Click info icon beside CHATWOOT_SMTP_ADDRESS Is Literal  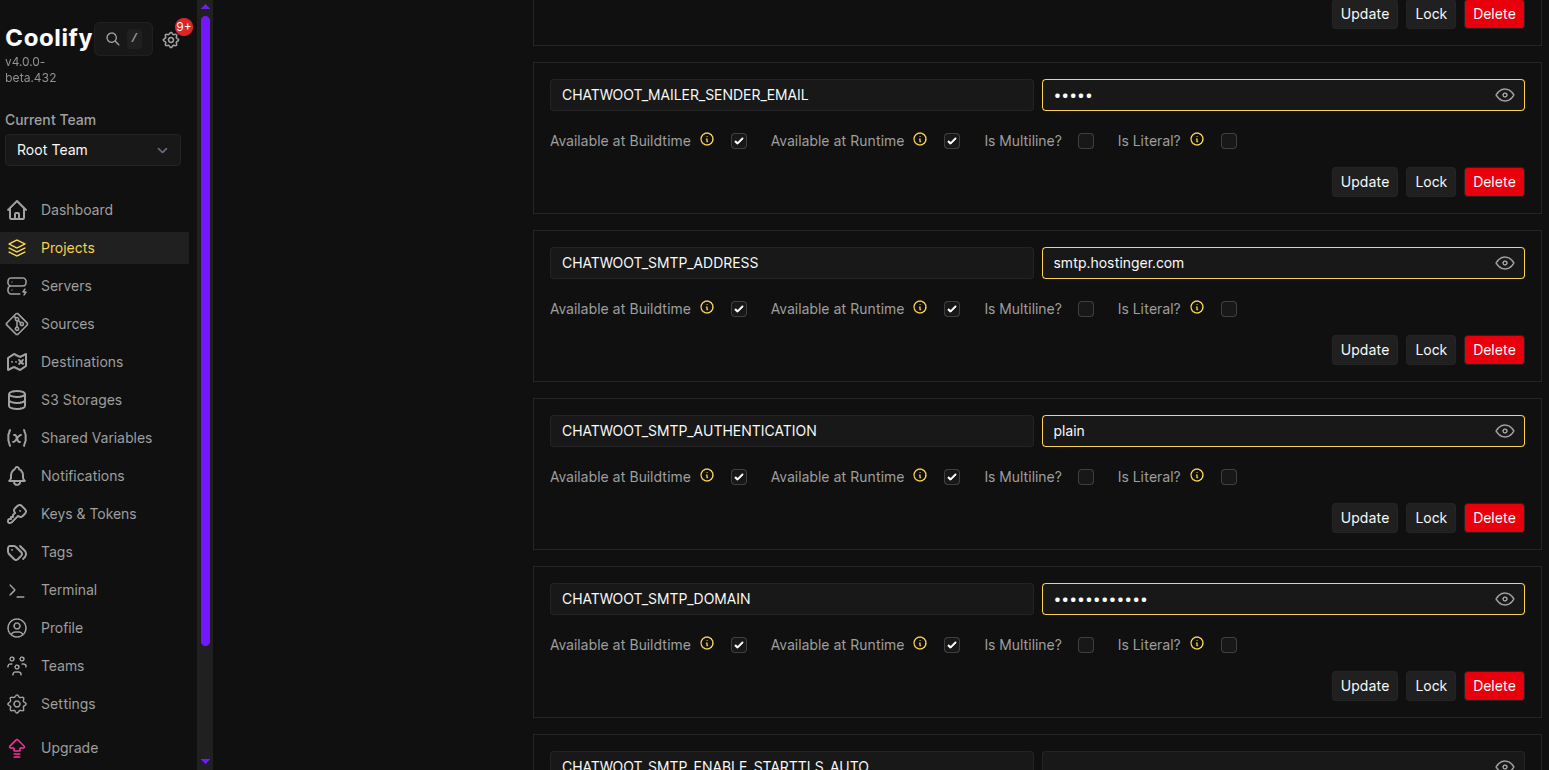point(1197,308)
